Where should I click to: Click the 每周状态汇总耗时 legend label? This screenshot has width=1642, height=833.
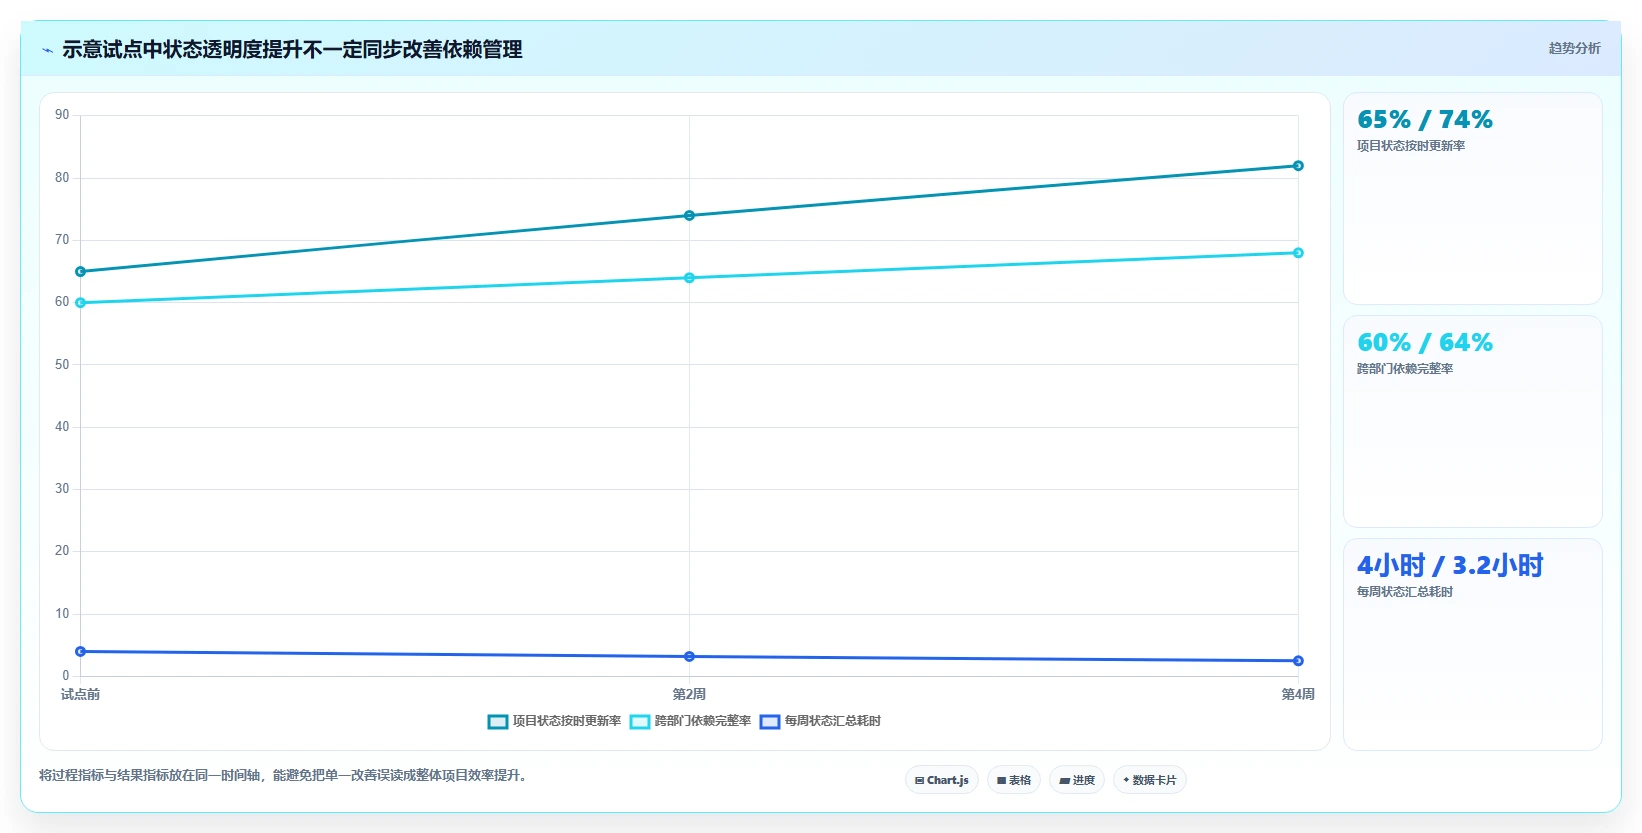click(x=833, y=721)
